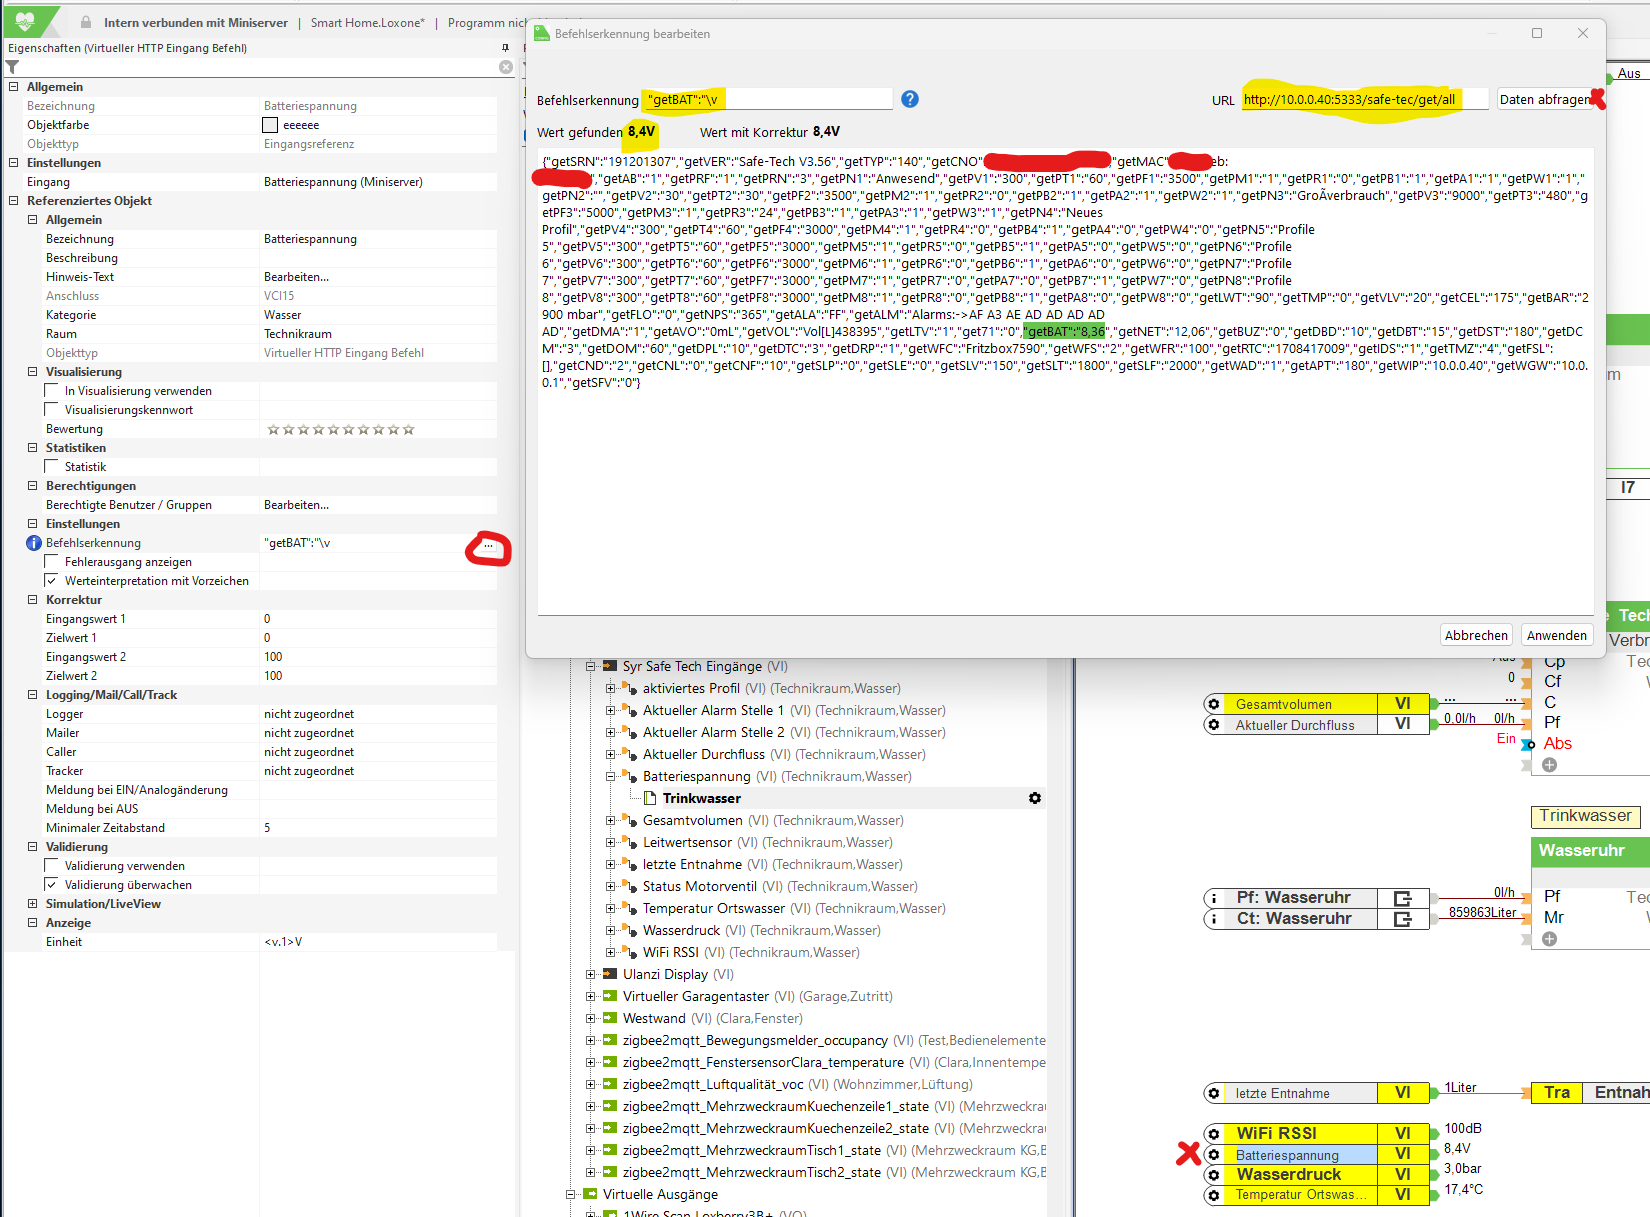Open settings gear on Trinkwasser tree row
Viewport: 1650px width, 1217px height.
pyautogui.click(x=1035, y=798)
